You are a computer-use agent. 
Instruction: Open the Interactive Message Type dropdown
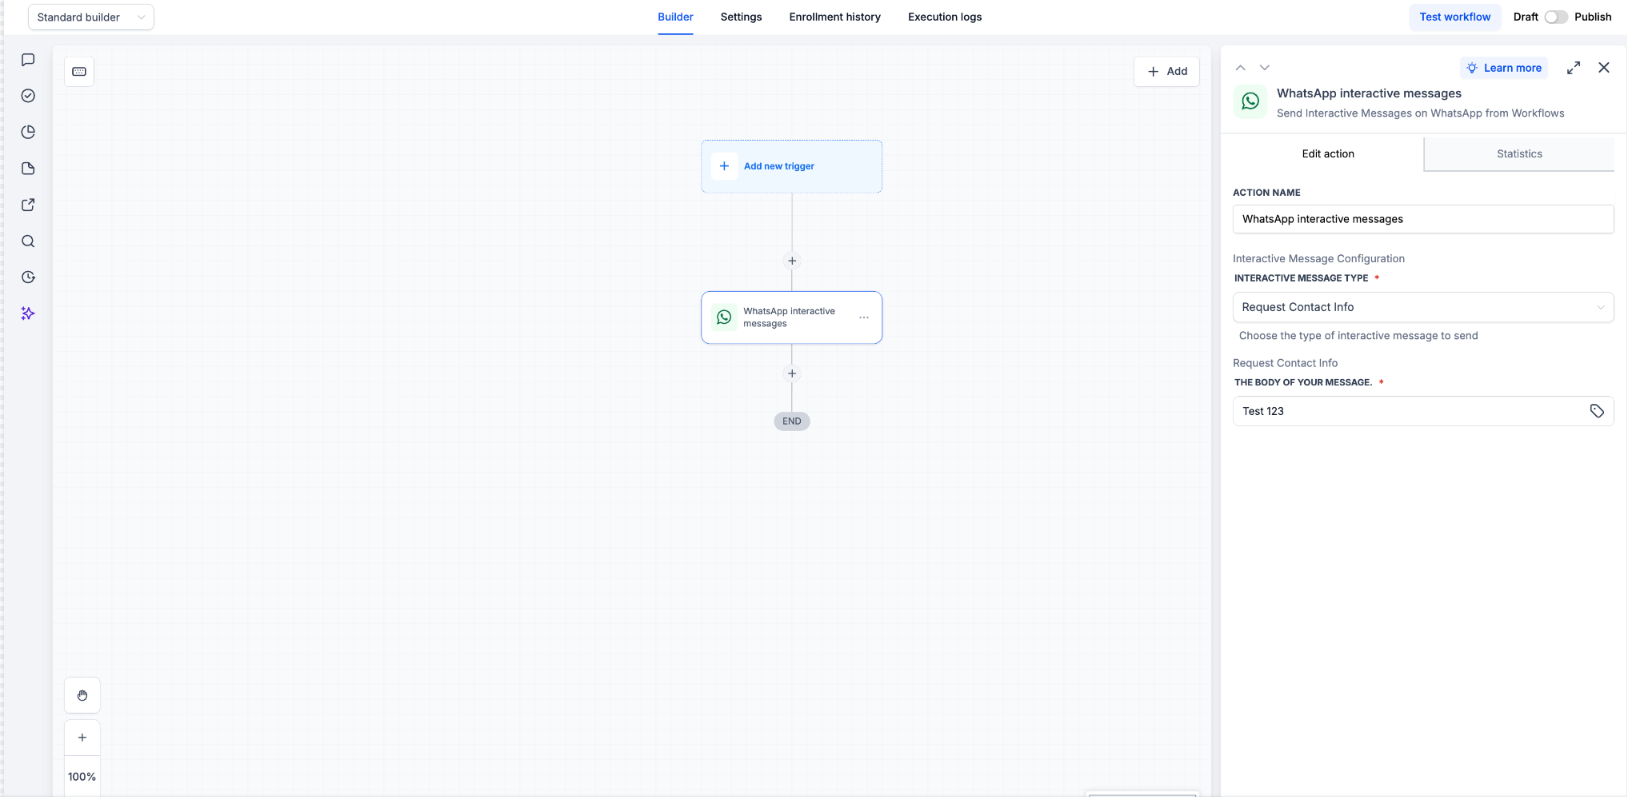[1423, 307]
